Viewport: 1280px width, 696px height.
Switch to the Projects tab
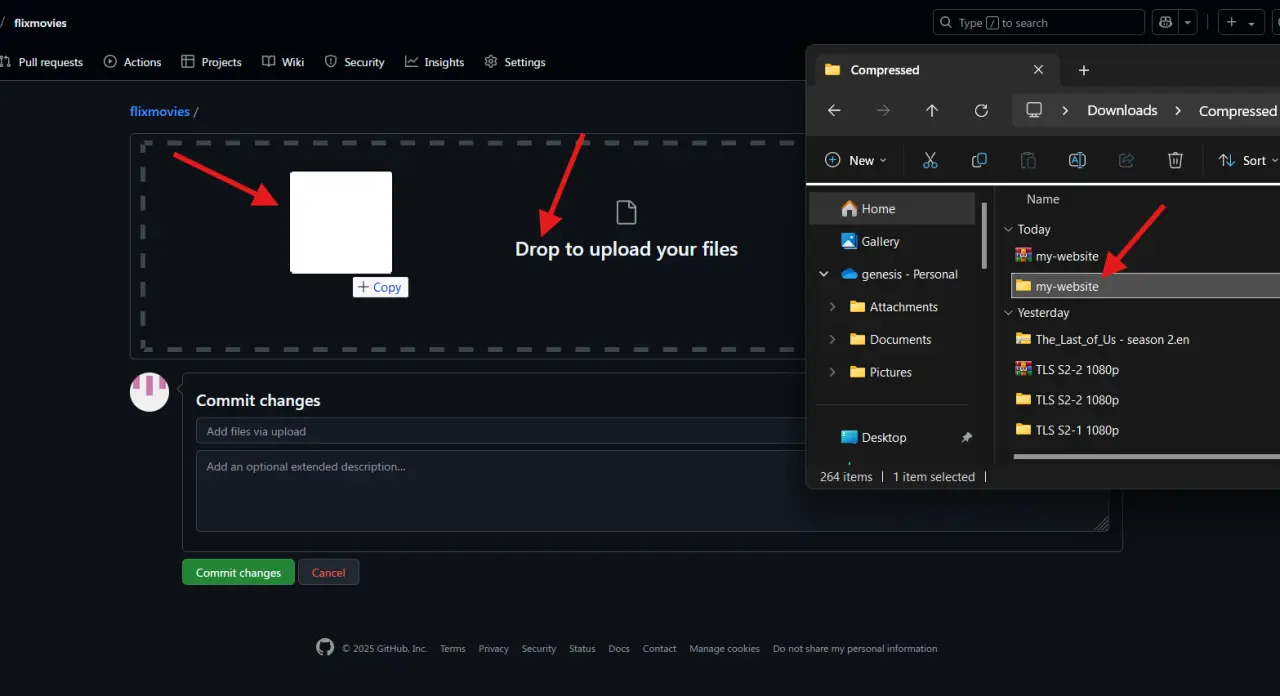211,62
